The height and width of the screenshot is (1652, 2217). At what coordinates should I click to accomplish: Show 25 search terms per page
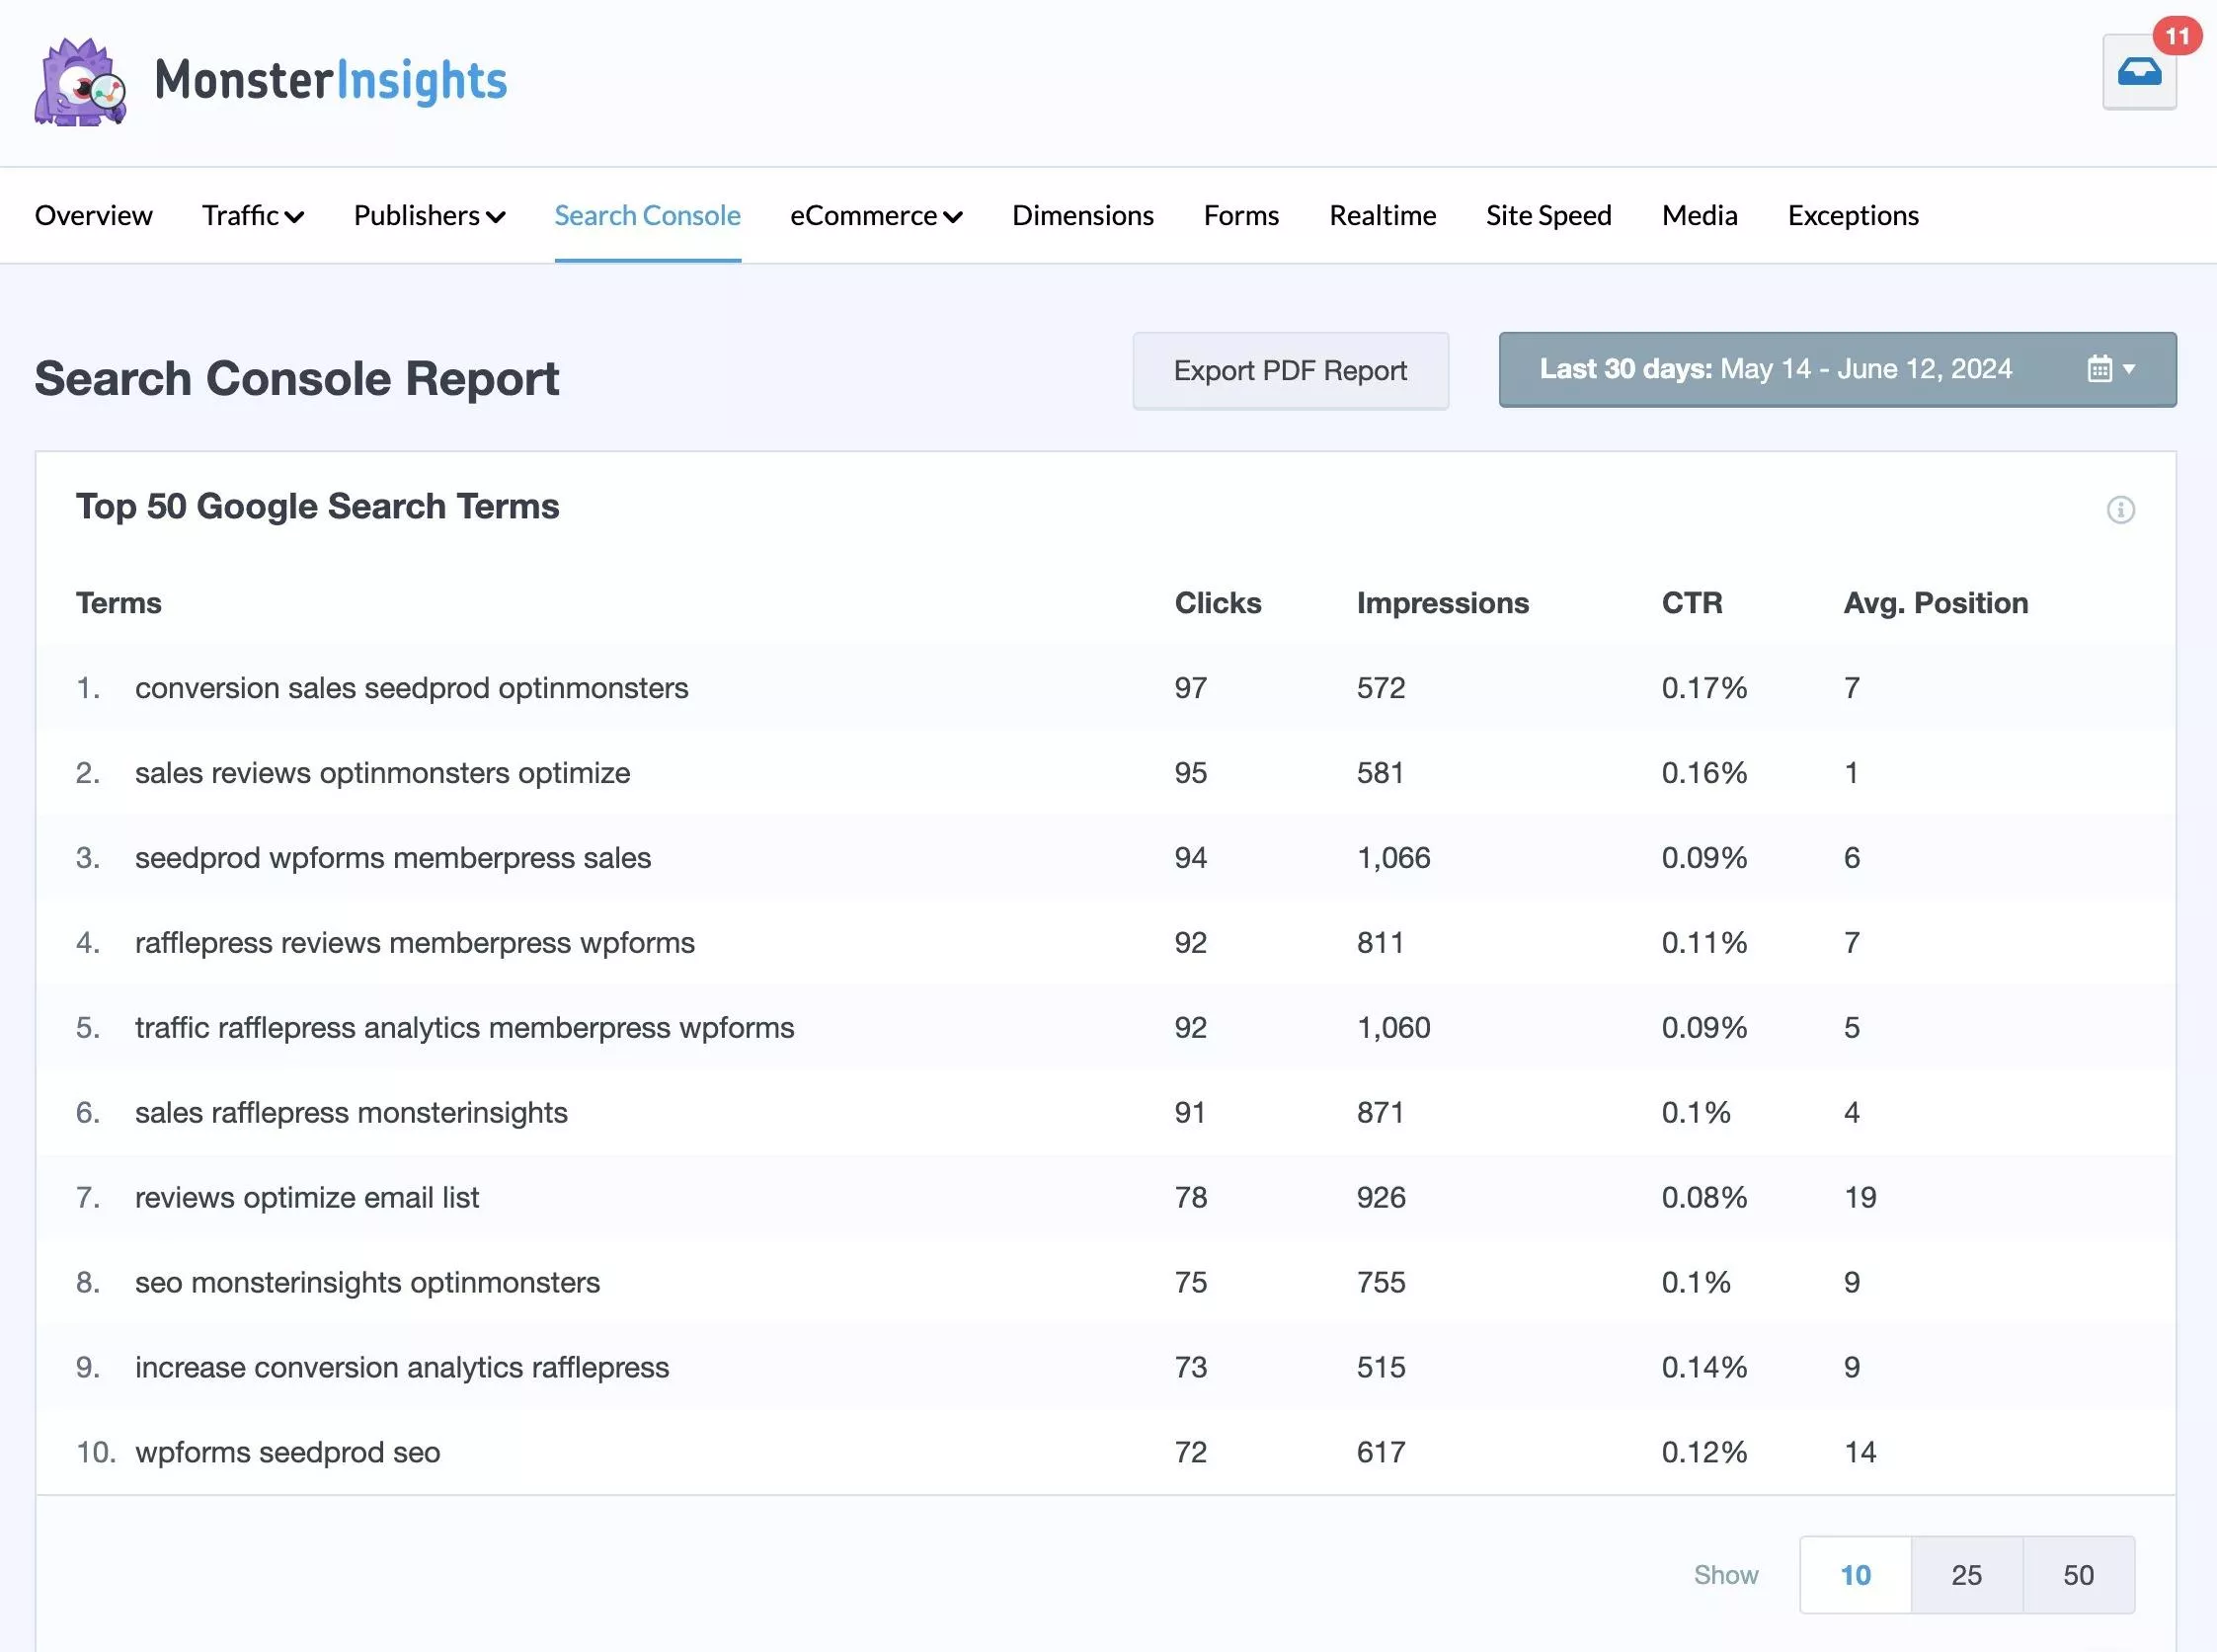click(1966, 1575)
